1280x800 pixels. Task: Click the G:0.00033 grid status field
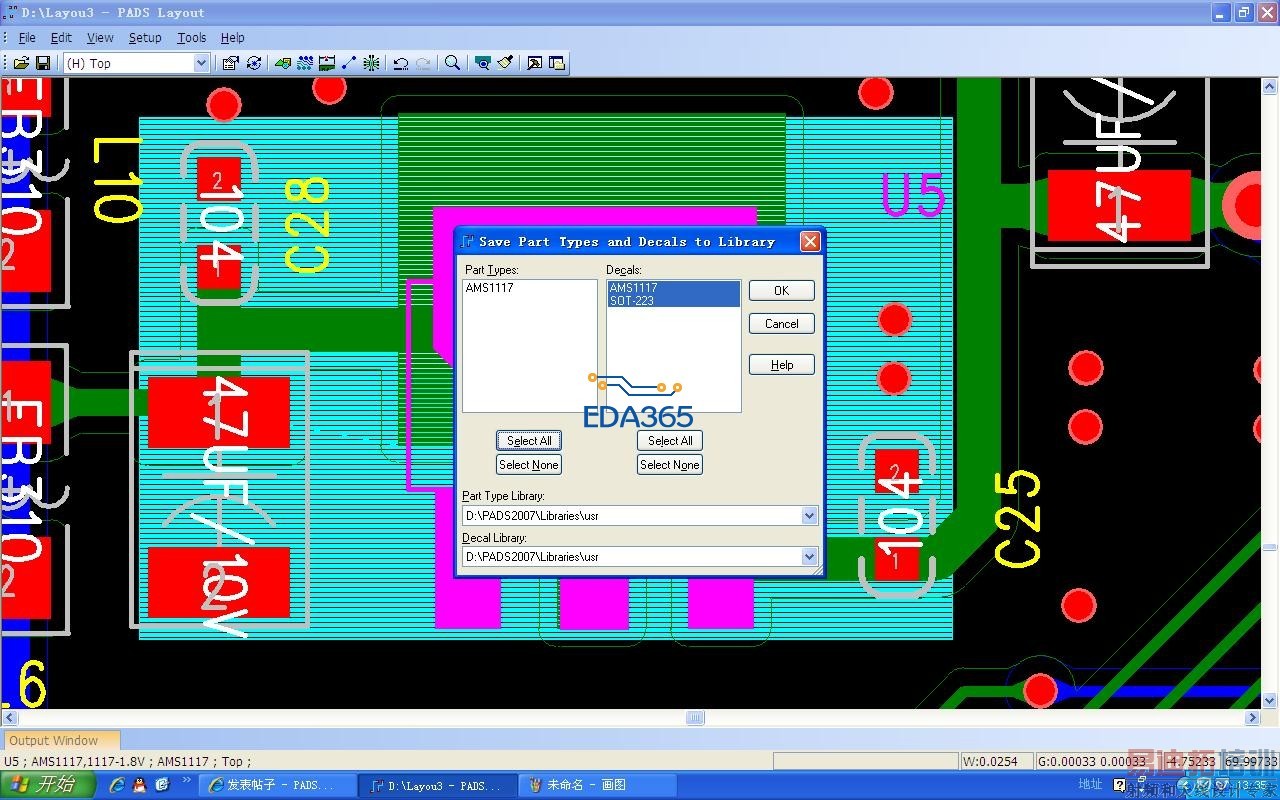[x=1097, y=762]
